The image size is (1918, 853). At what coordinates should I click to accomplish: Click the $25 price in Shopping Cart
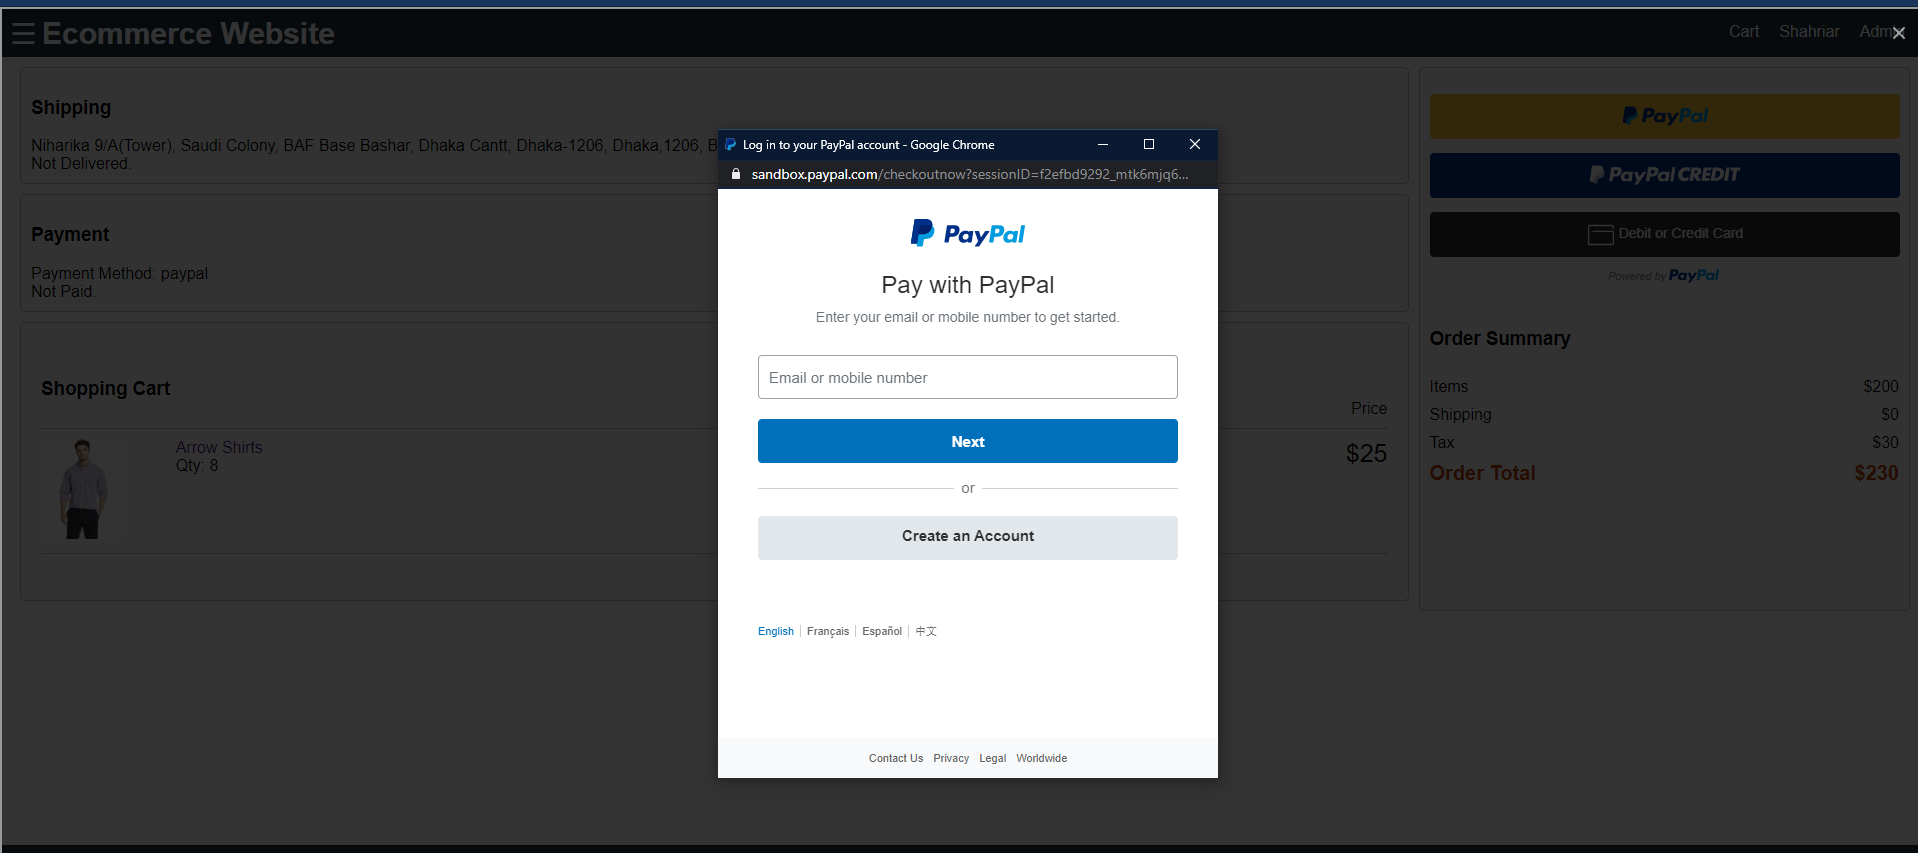click(x=1366, y=454)
